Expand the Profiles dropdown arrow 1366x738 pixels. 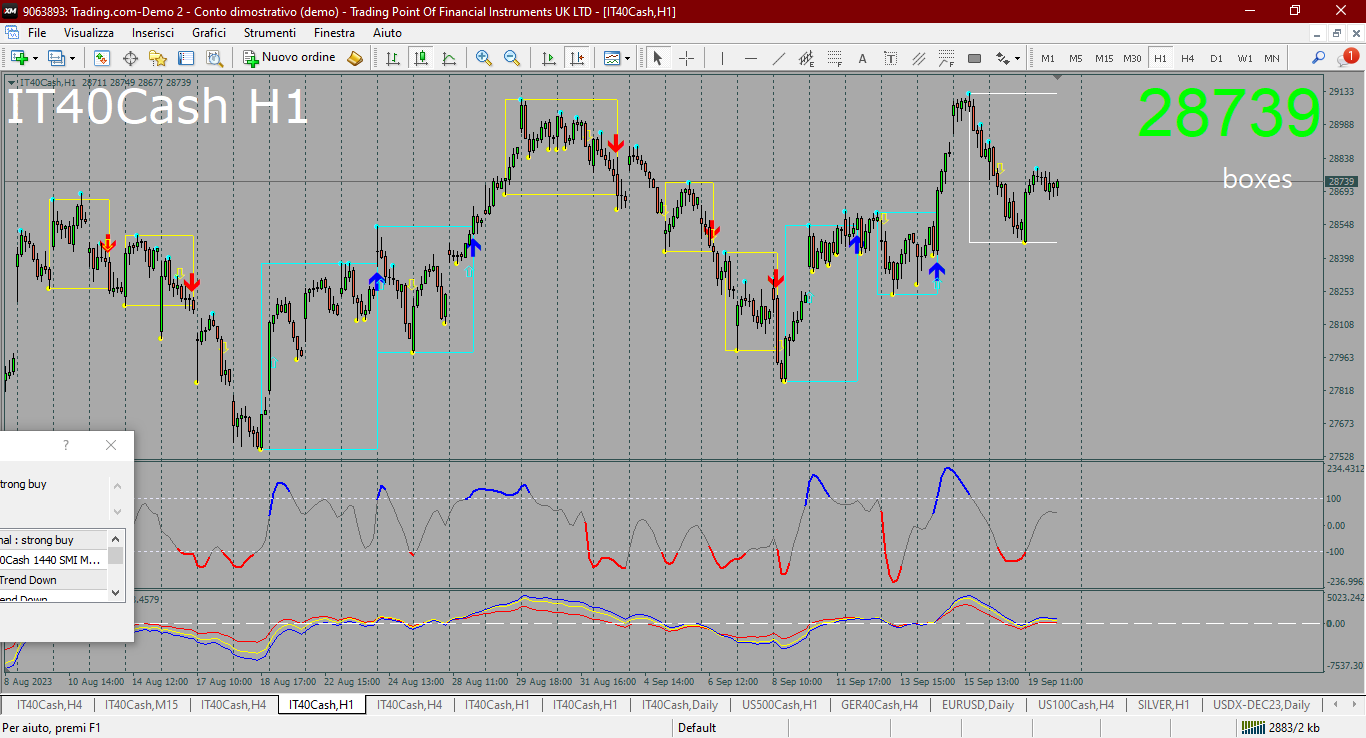tap(72, 58)
